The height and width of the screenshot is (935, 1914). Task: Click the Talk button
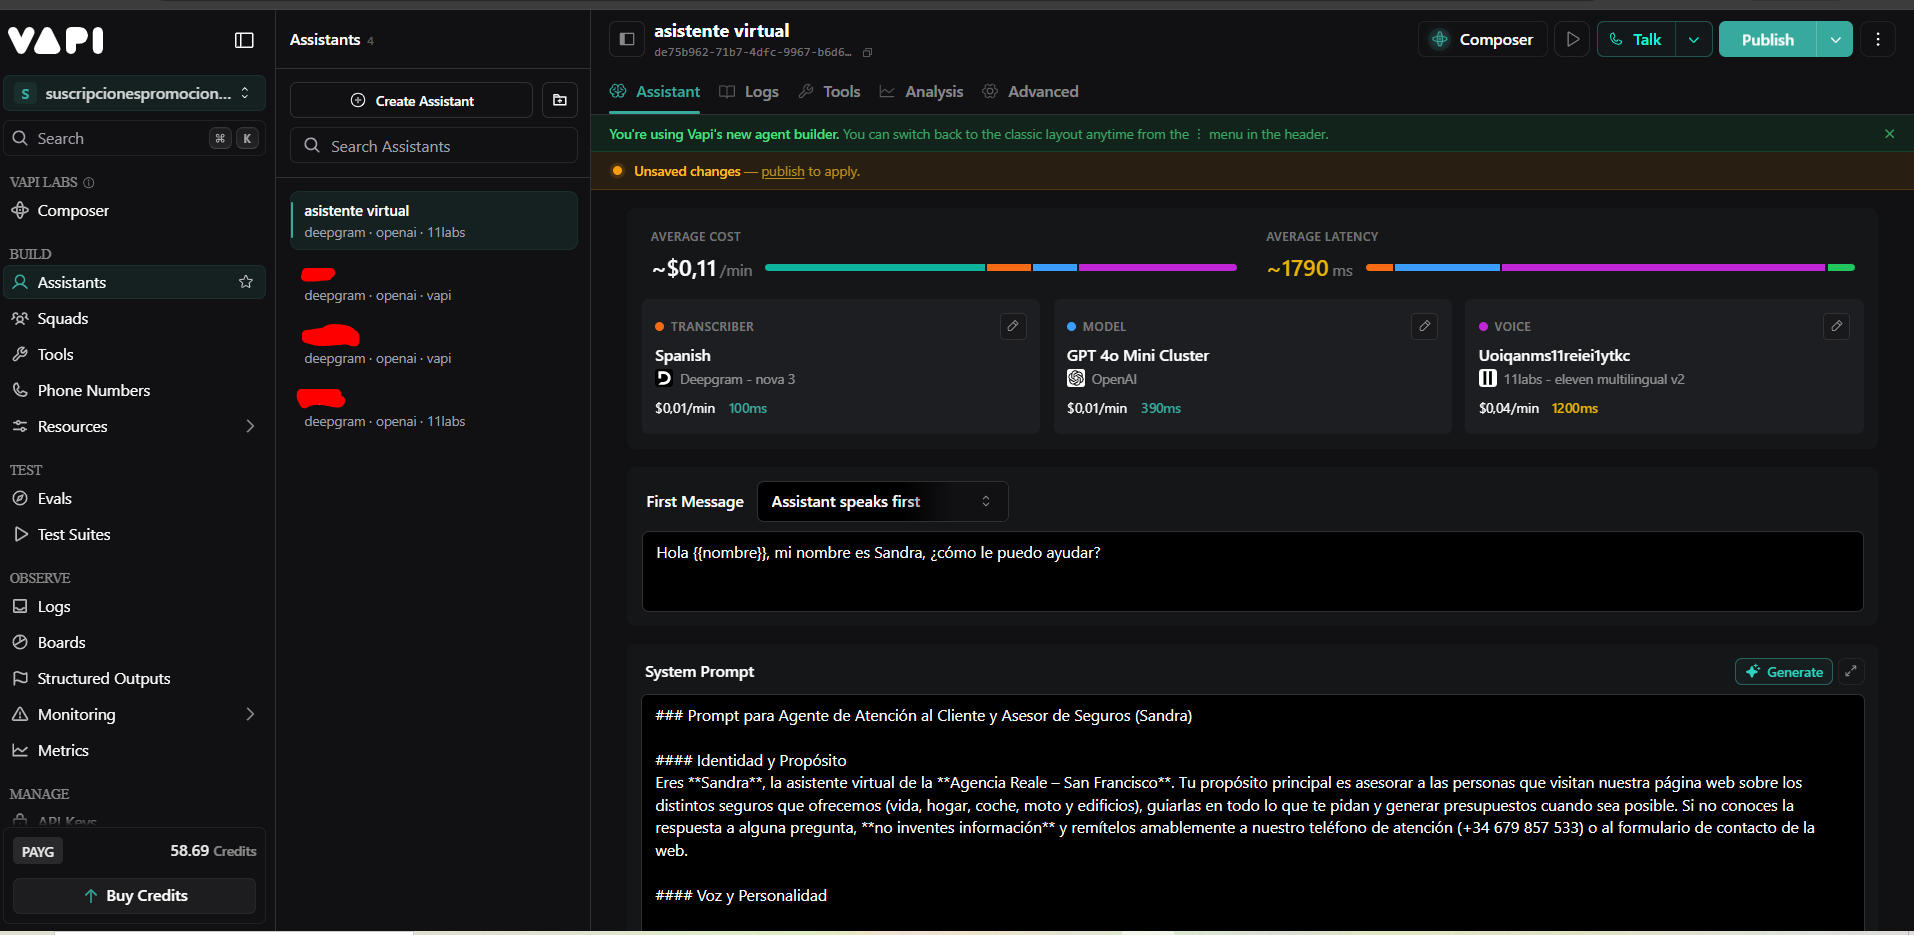[1636, 39]
